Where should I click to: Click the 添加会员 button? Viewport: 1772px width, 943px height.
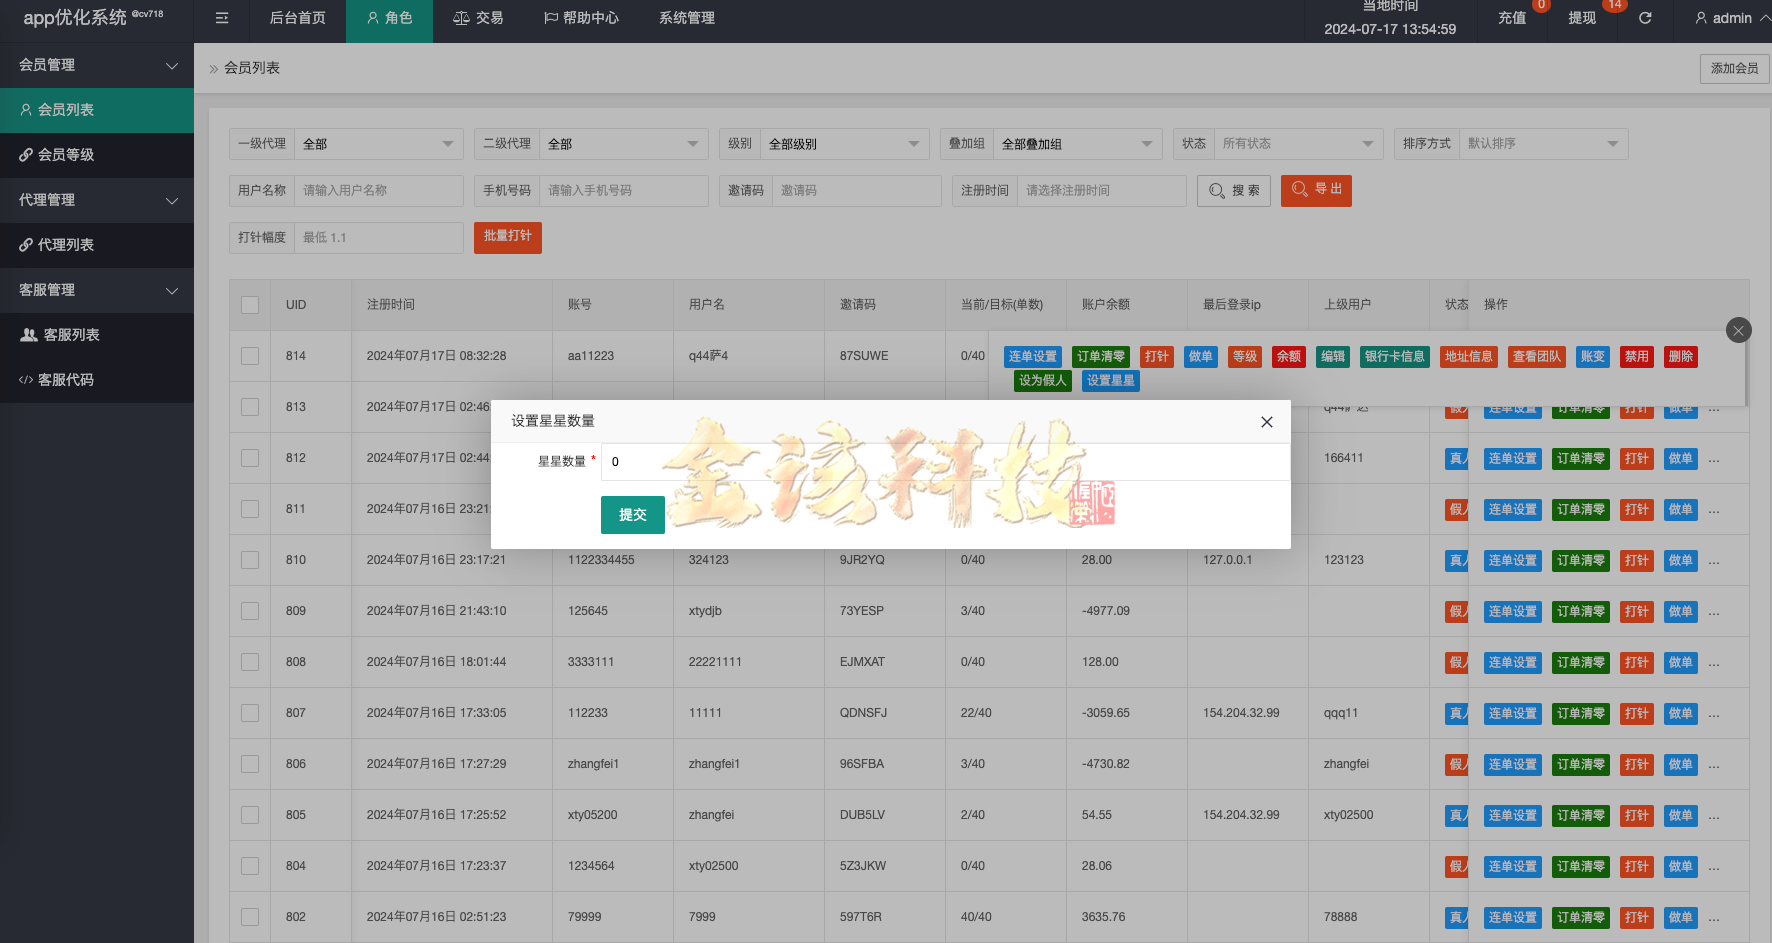tap(1734, 68)
